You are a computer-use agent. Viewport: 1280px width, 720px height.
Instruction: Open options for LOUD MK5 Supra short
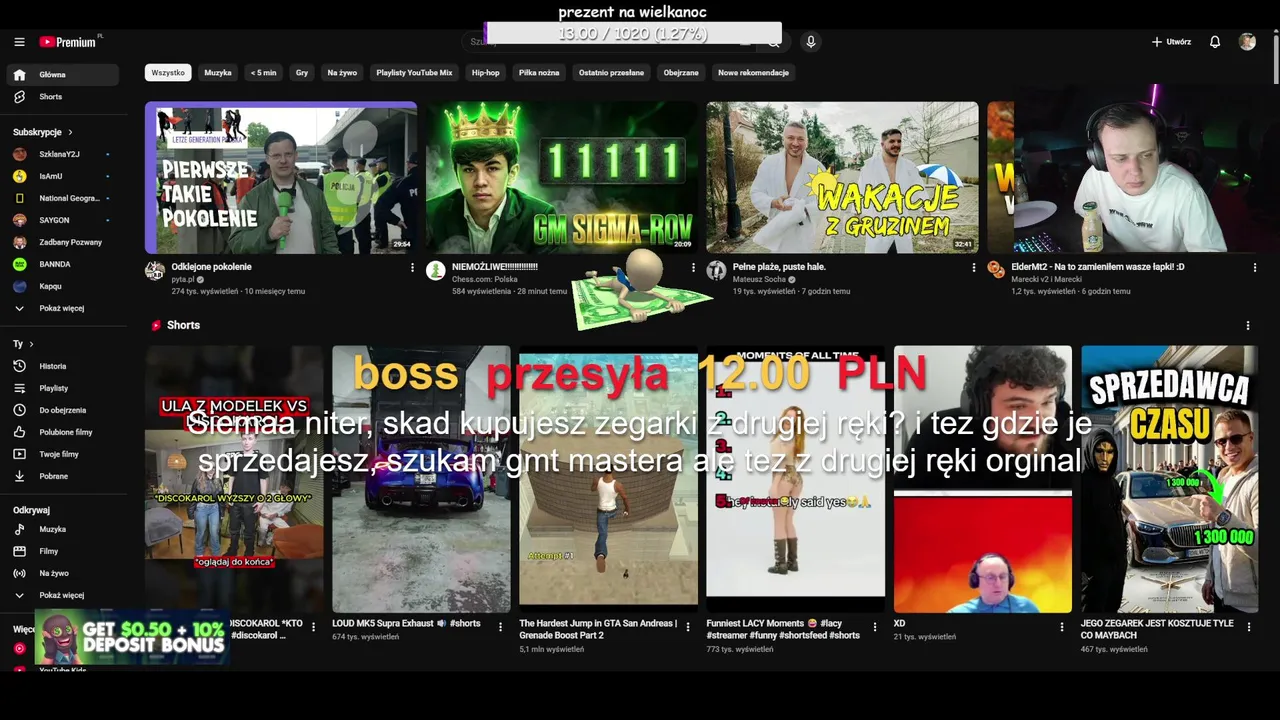(501, 627)
